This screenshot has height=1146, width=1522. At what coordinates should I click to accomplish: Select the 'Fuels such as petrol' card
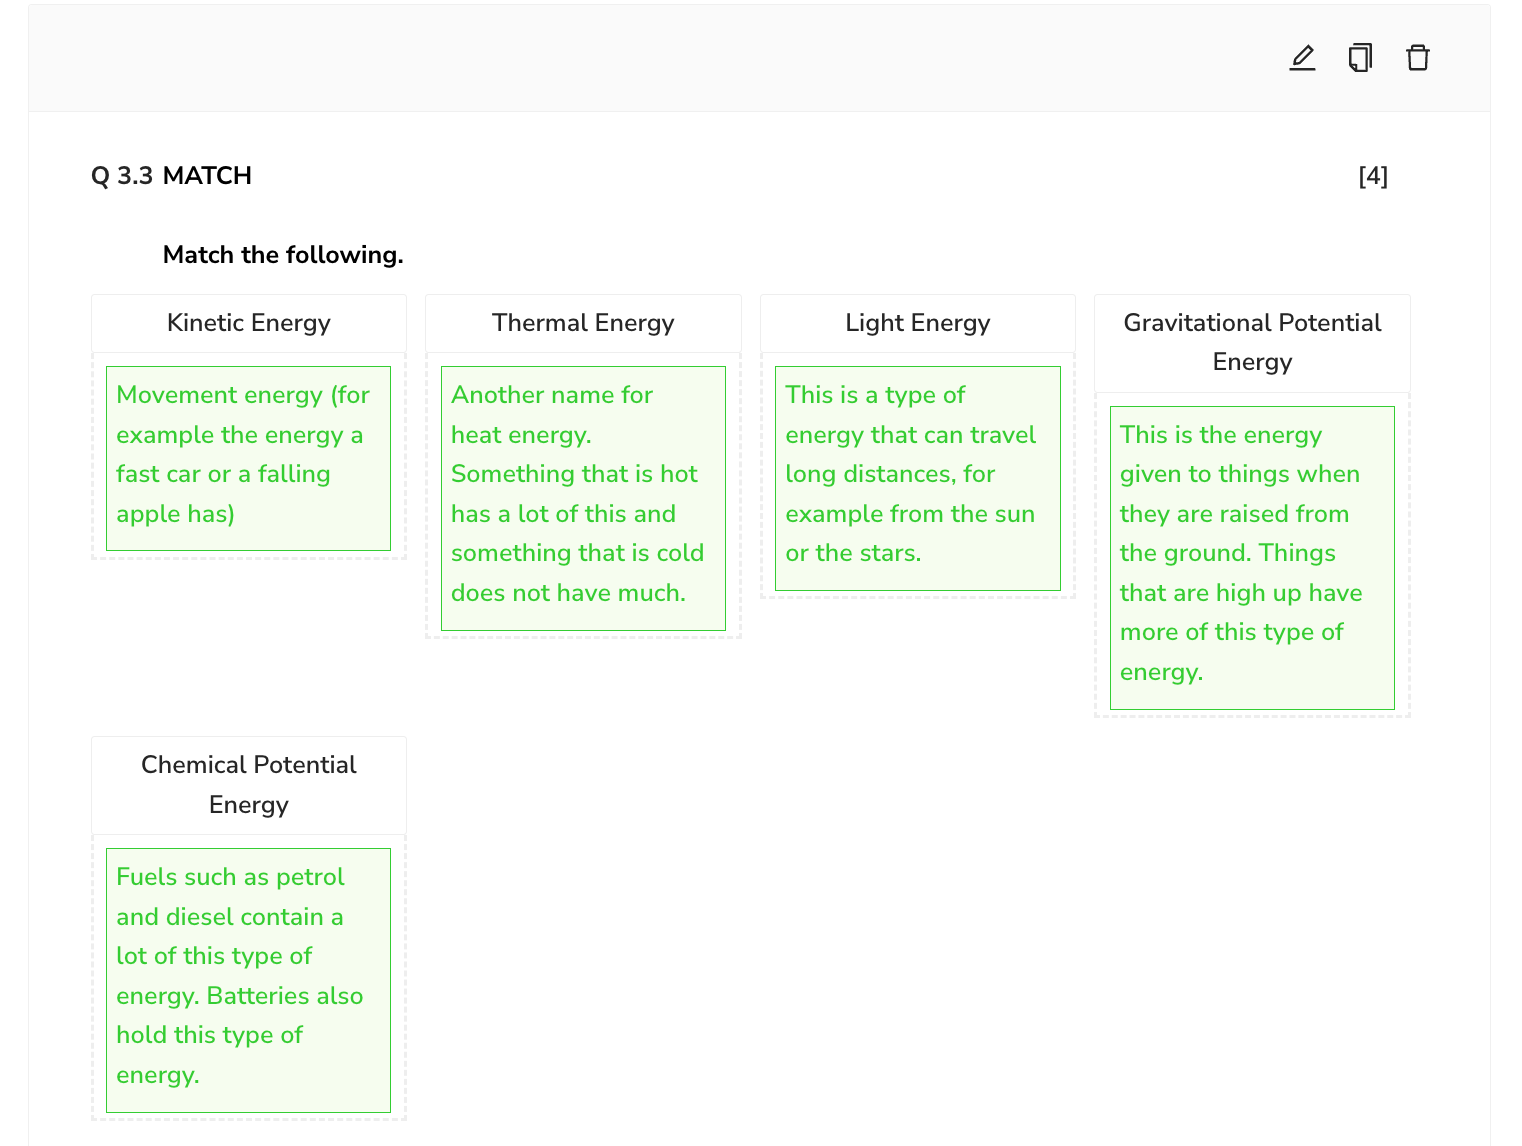pyautogui.click(x=248, y=979)
